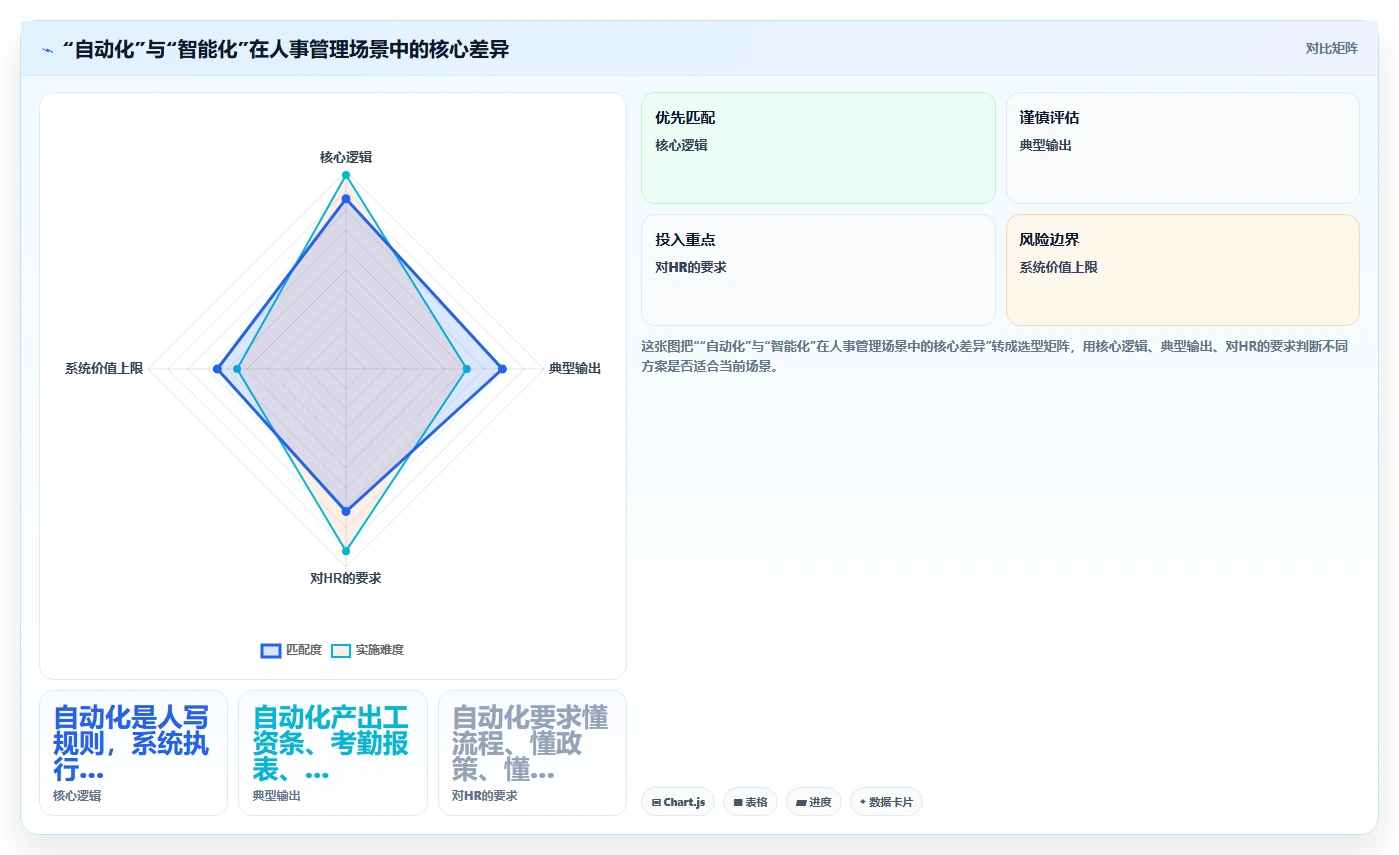The height and width of the screenshot is (855, 1399).
Task: Click the 实施难度 legend label
Action: tap(380, 650)
